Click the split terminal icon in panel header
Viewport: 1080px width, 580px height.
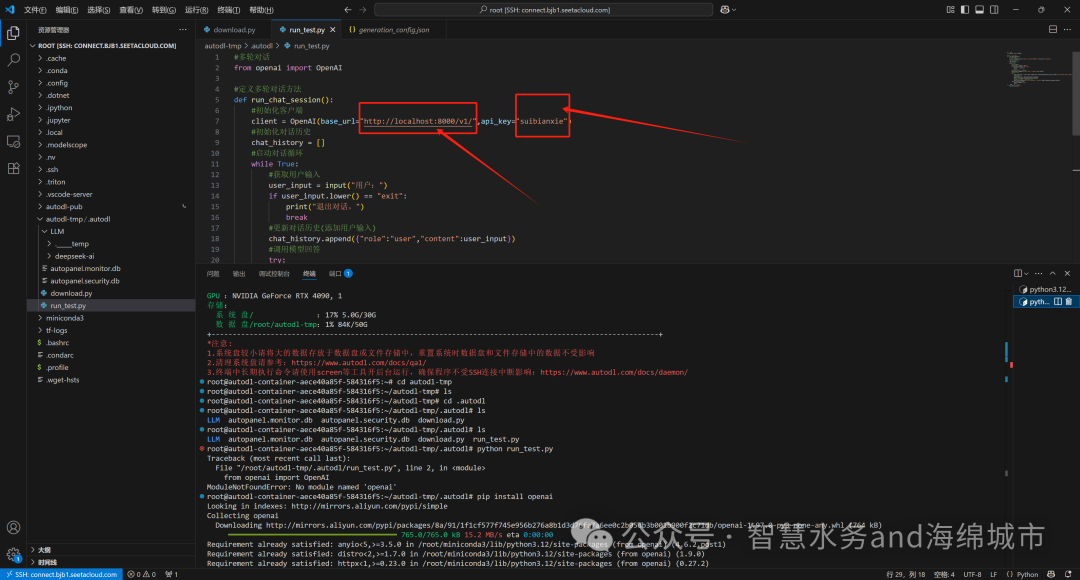[1017, 273]
